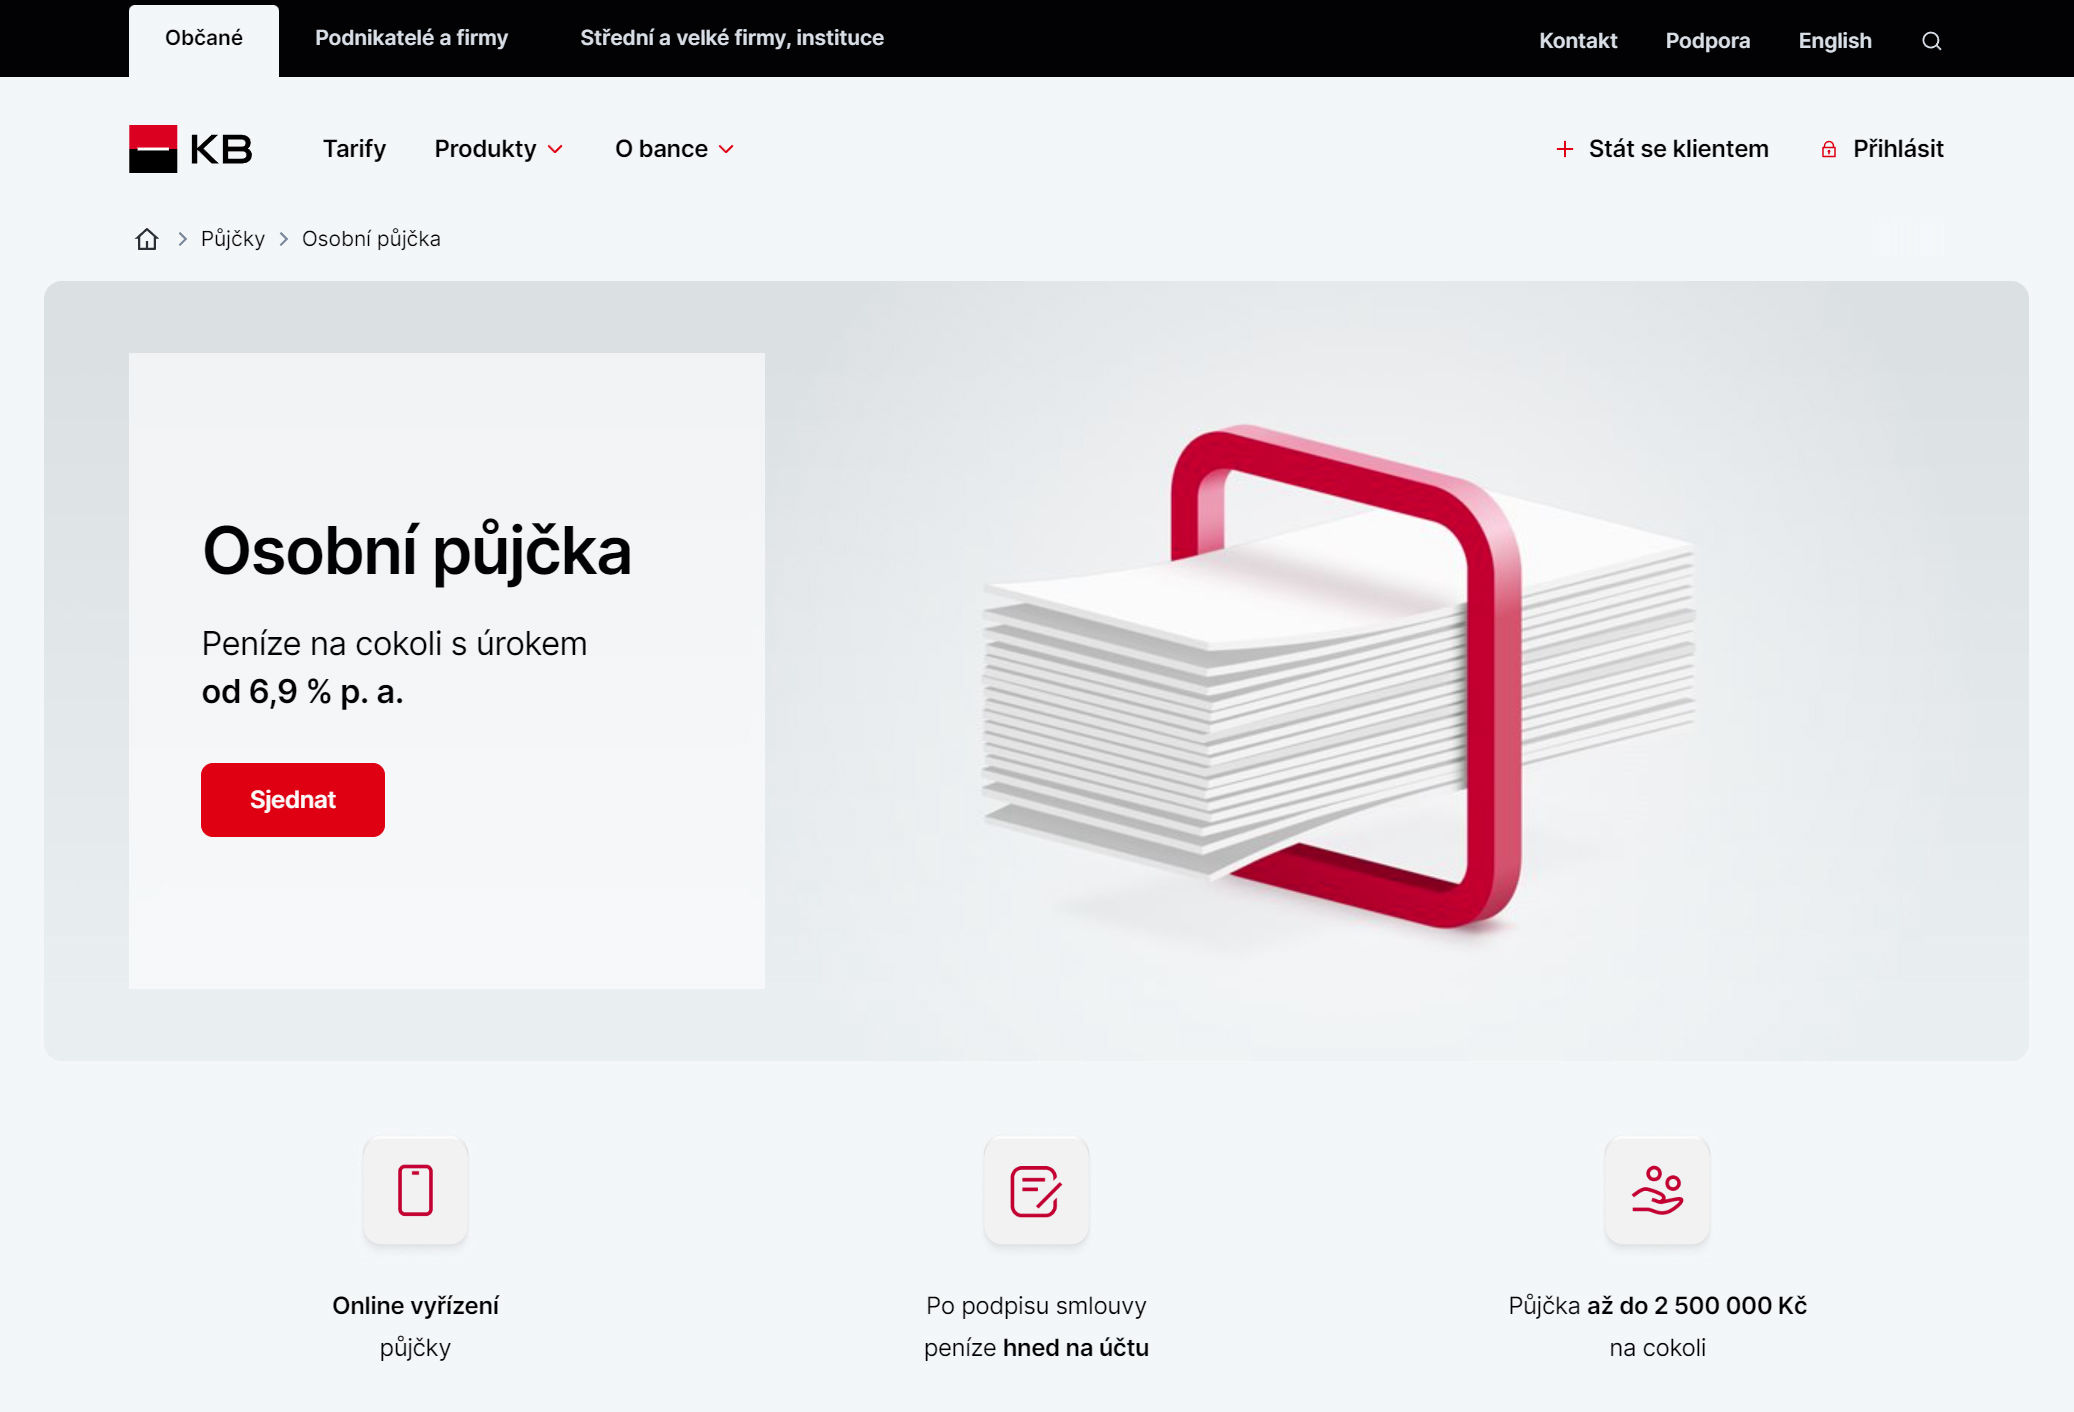Image resolution: width=2074 pixels, height=1412 pixels.
Task: Go to the Tarify section
Action: tap(354, 148)
